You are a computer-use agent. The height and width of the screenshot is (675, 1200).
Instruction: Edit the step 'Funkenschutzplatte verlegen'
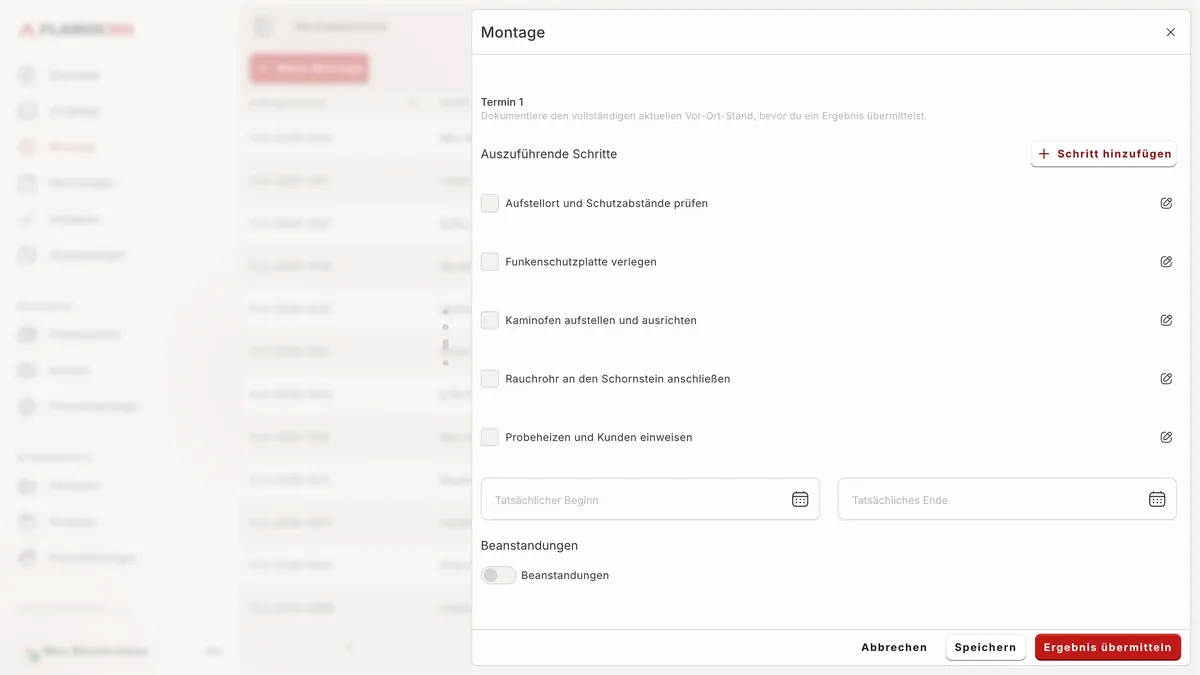click(x=1166, y=262)
